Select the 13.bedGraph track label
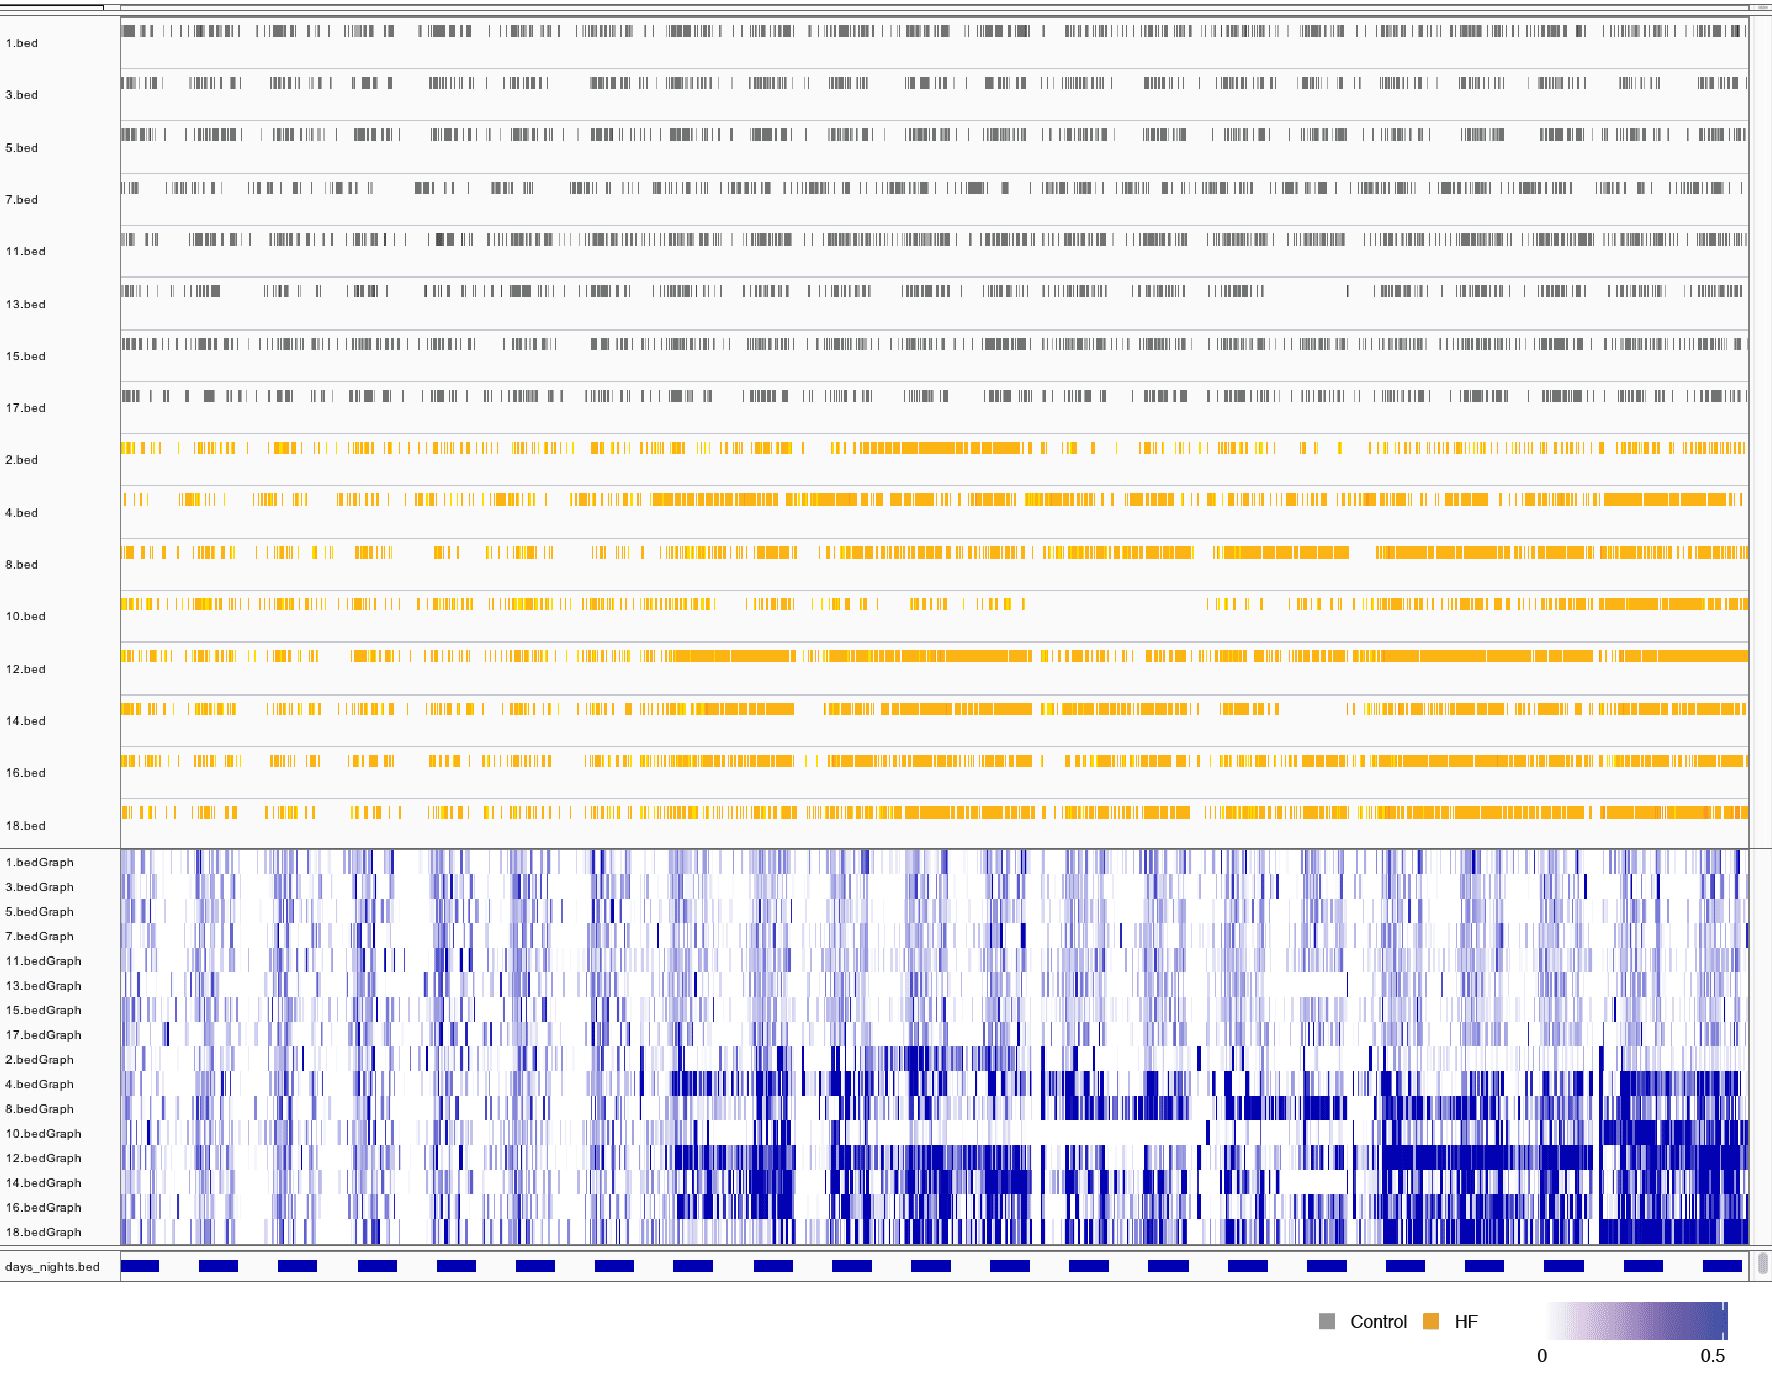This screenshot has height=1387, width=1772. pyautogui.click(x=44, y=986)
